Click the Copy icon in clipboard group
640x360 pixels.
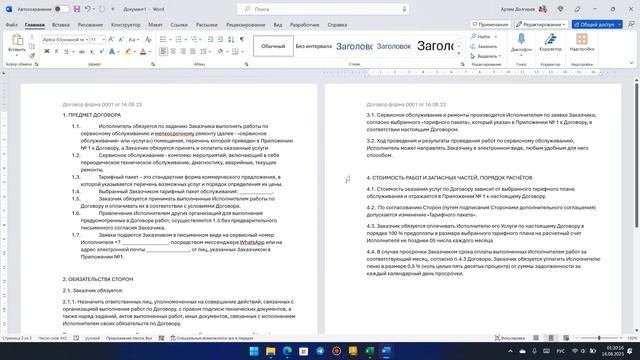32,47
